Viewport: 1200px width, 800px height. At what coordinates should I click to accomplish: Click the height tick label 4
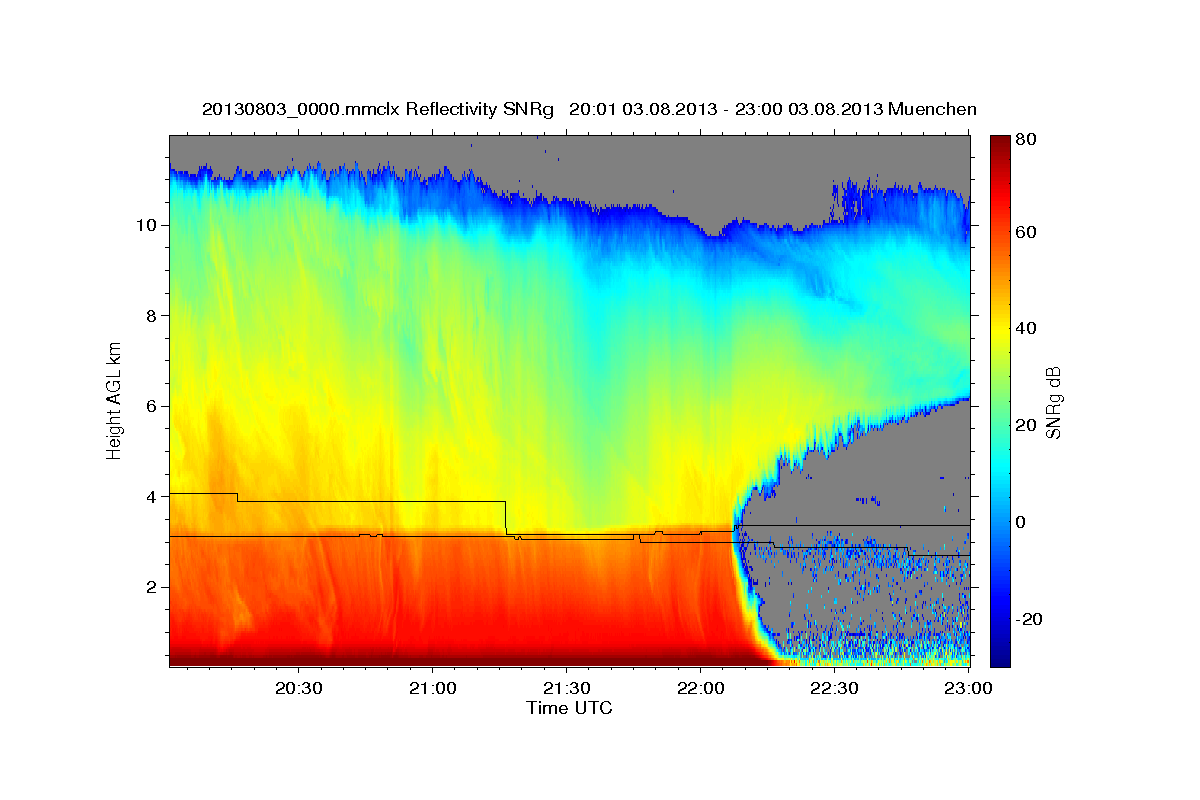pos(149,497)
